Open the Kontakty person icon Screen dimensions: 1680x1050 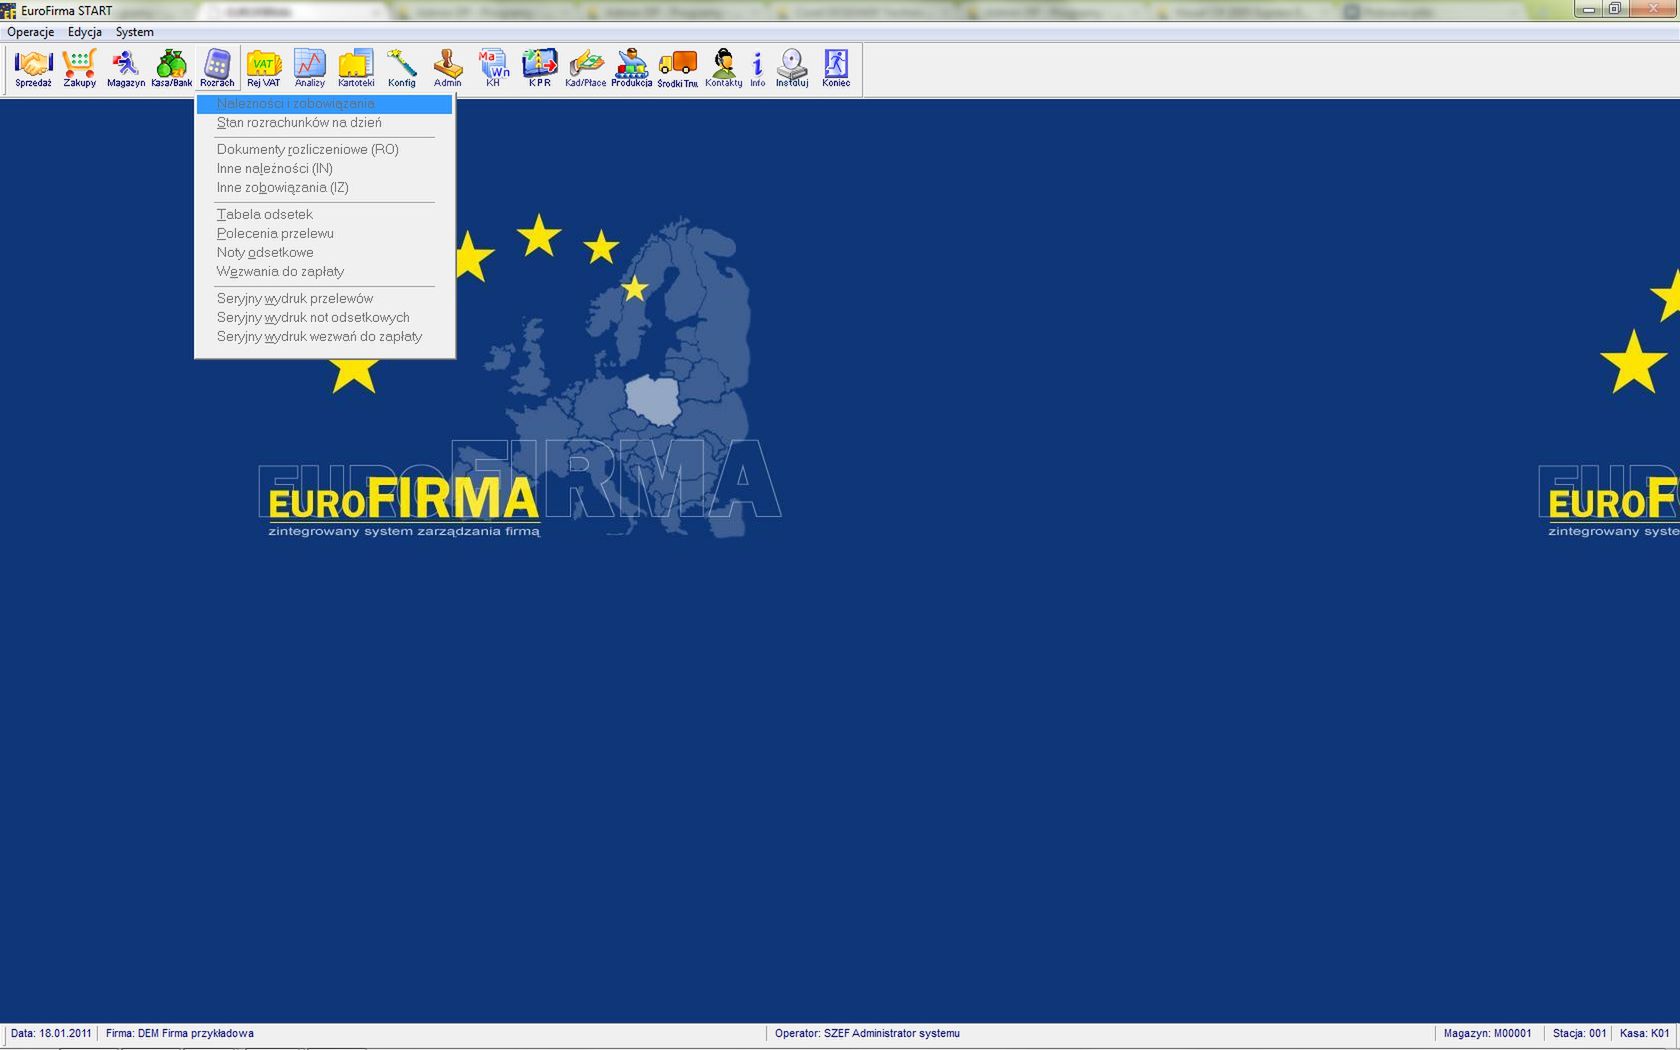[x=724, y=69]
